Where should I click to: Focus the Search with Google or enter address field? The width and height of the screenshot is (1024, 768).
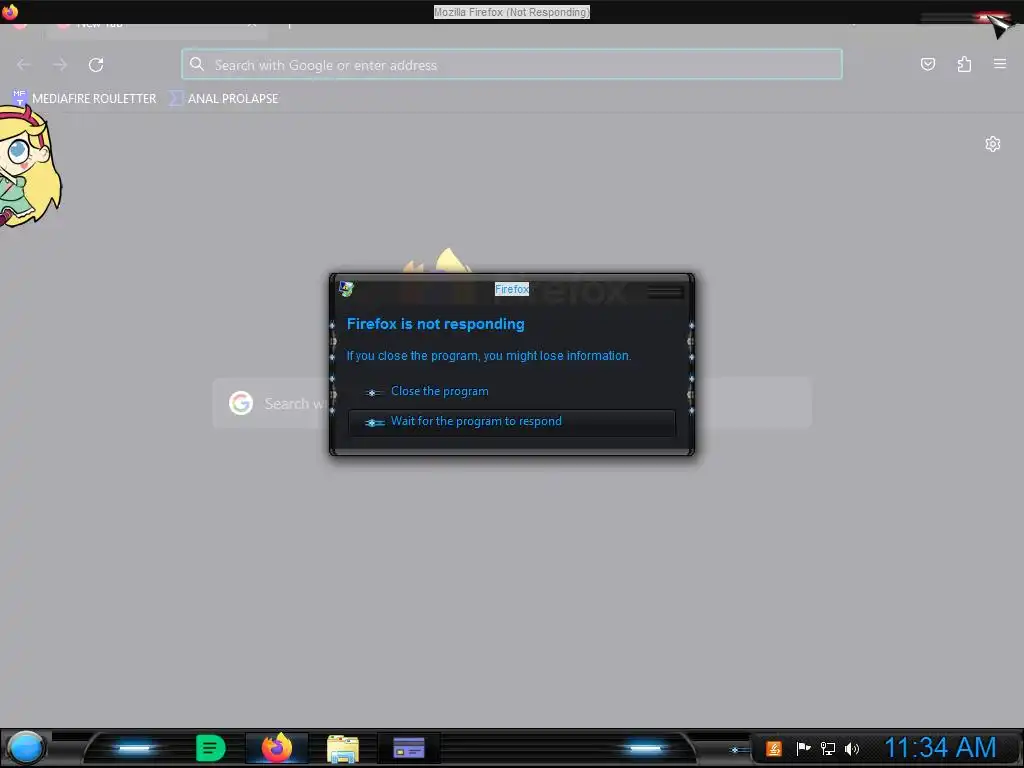[x=512, y=65]
